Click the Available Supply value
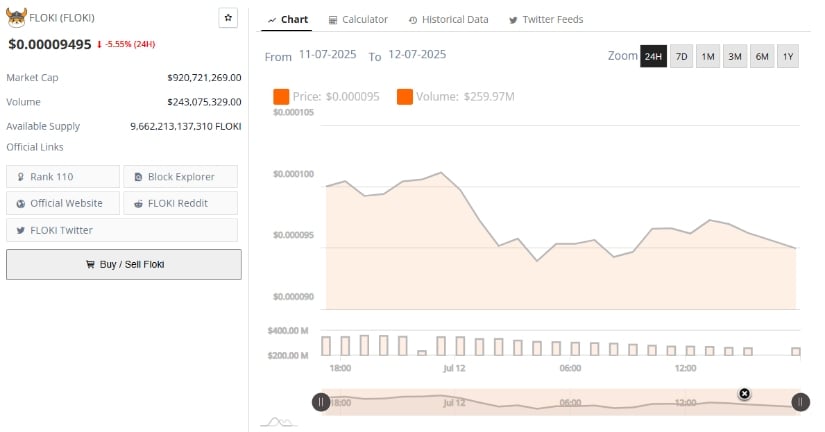 (x=186, y=126)
